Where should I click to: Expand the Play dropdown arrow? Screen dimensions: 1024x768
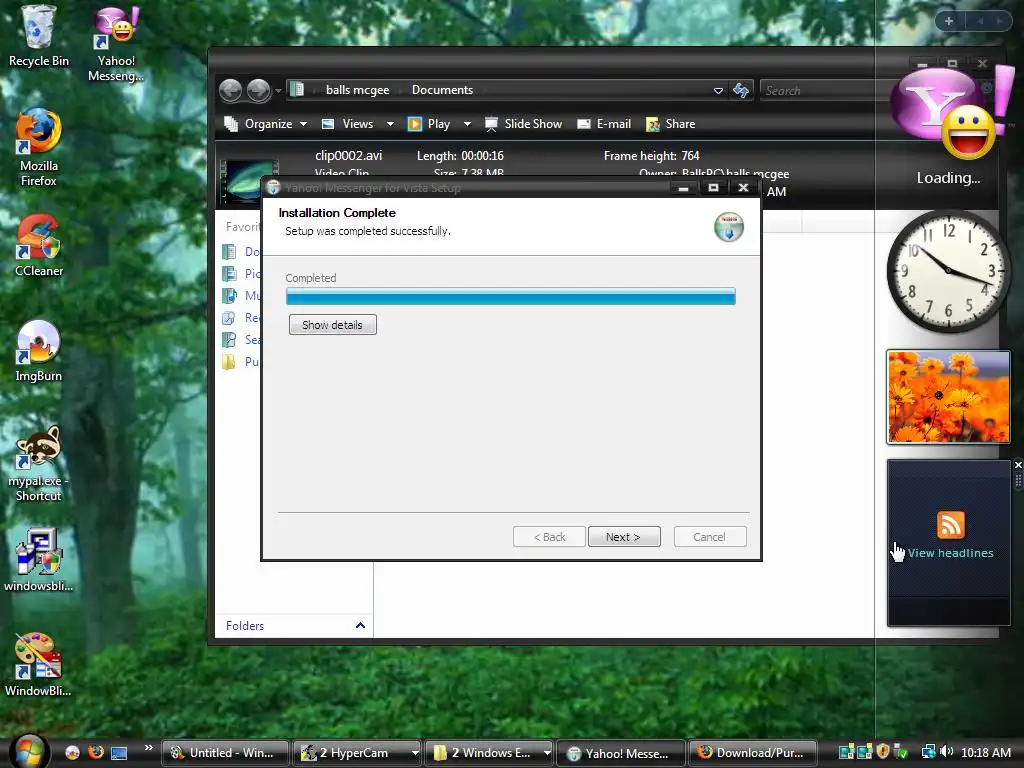pyautogui.click(x=467, y=124)
